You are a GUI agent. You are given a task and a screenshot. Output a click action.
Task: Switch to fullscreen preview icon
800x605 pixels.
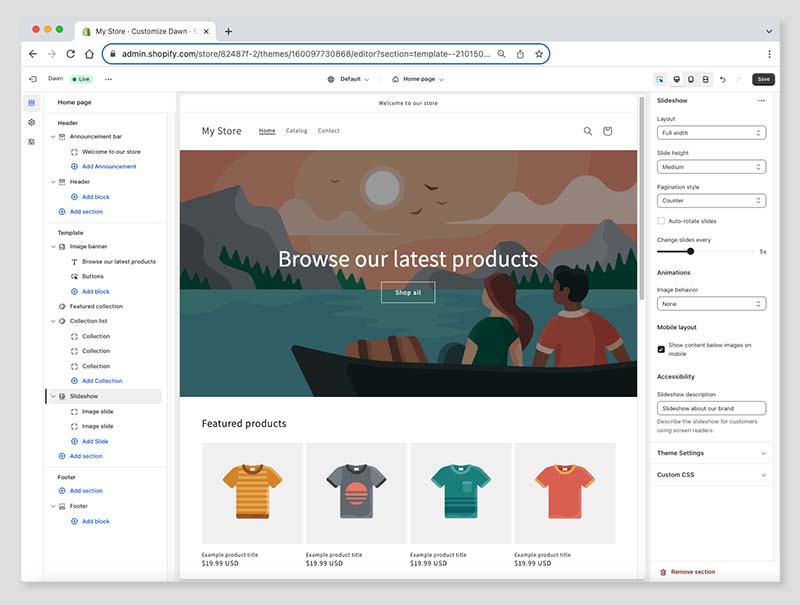tap(706, 79)
